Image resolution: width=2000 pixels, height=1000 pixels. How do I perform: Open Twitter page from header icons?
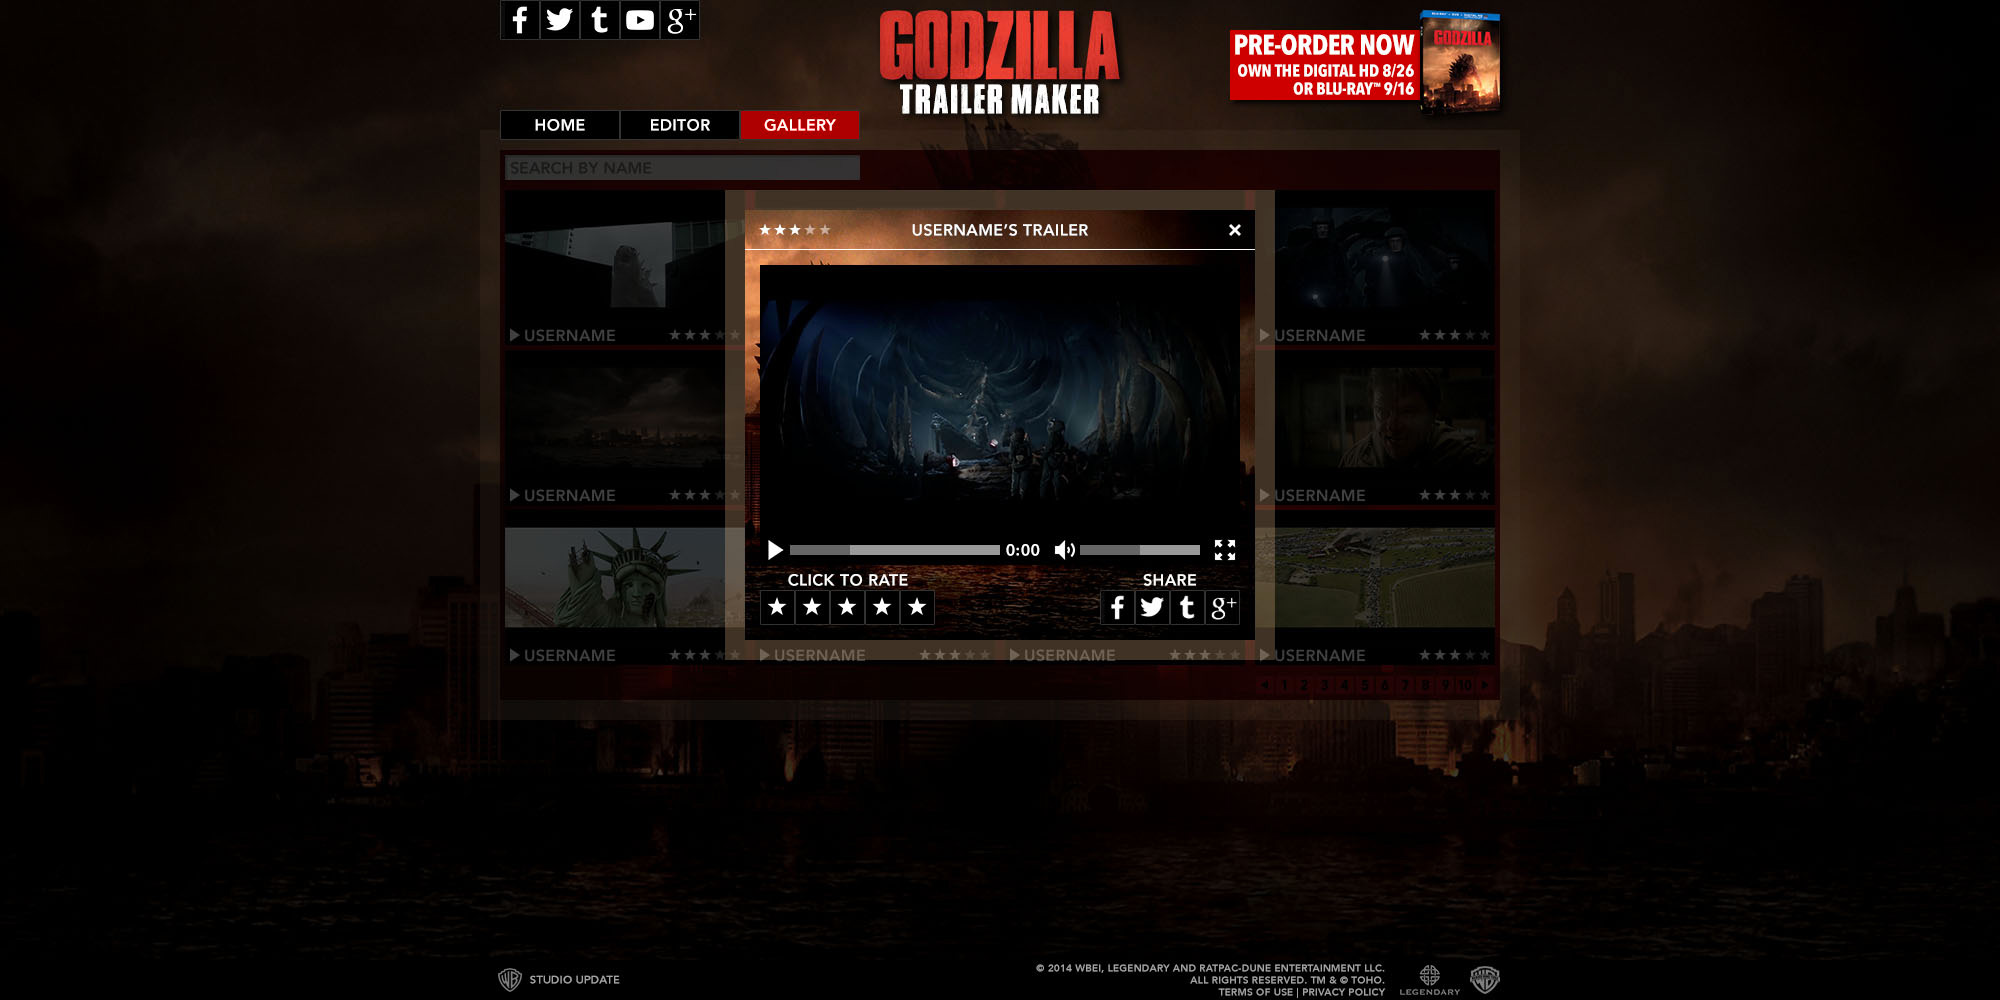point(559,20)
